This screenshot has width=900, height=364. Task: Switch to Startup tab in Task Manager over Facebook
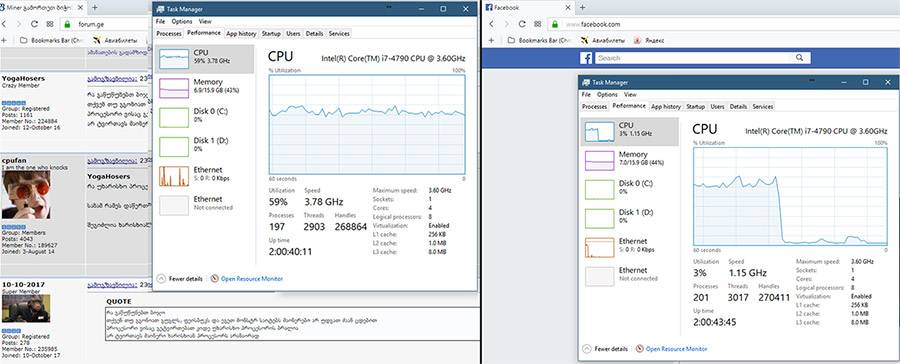pos(695,107)
